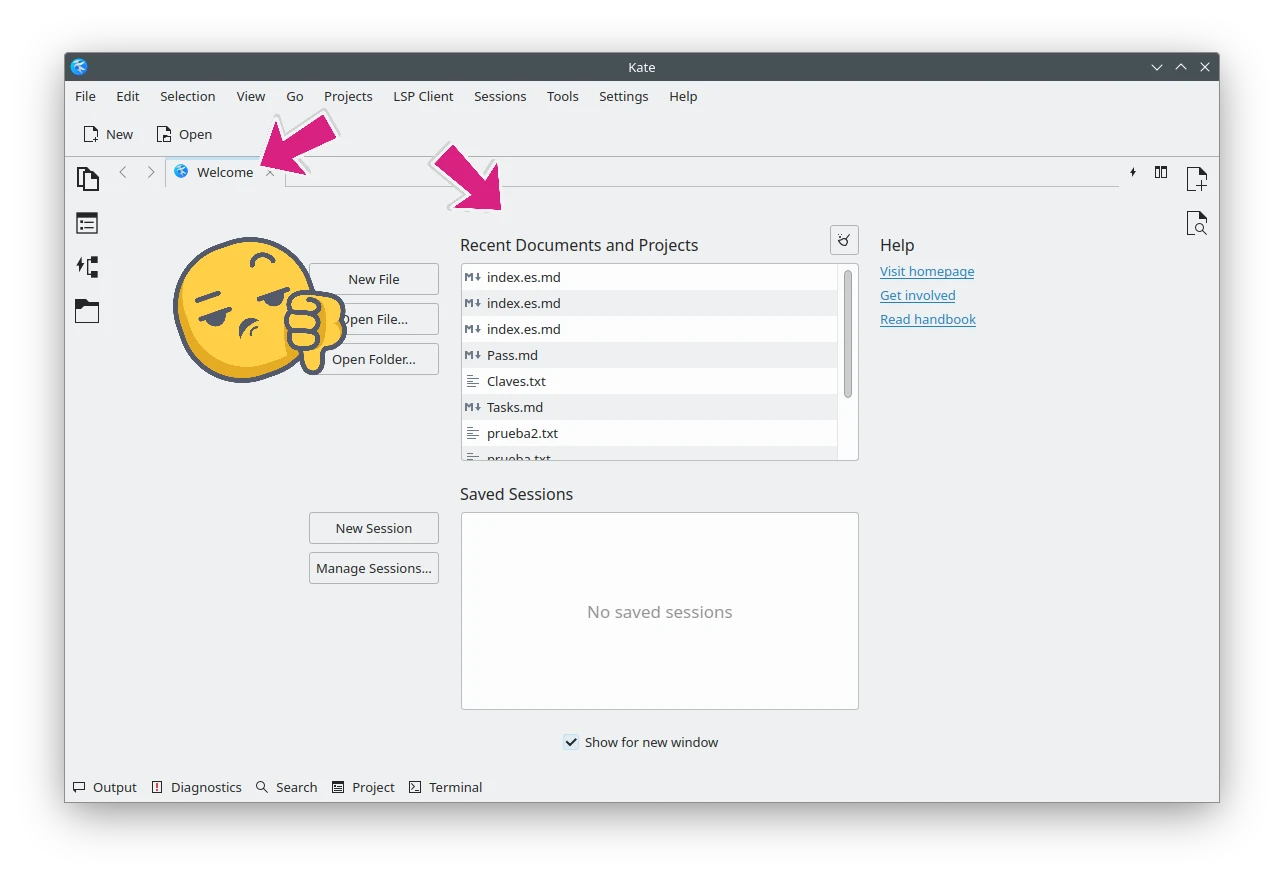Open the Documents sidebar panel icon
This screenshot has height=879, width=1284.
pyautogui.click(x=88, y=179)
